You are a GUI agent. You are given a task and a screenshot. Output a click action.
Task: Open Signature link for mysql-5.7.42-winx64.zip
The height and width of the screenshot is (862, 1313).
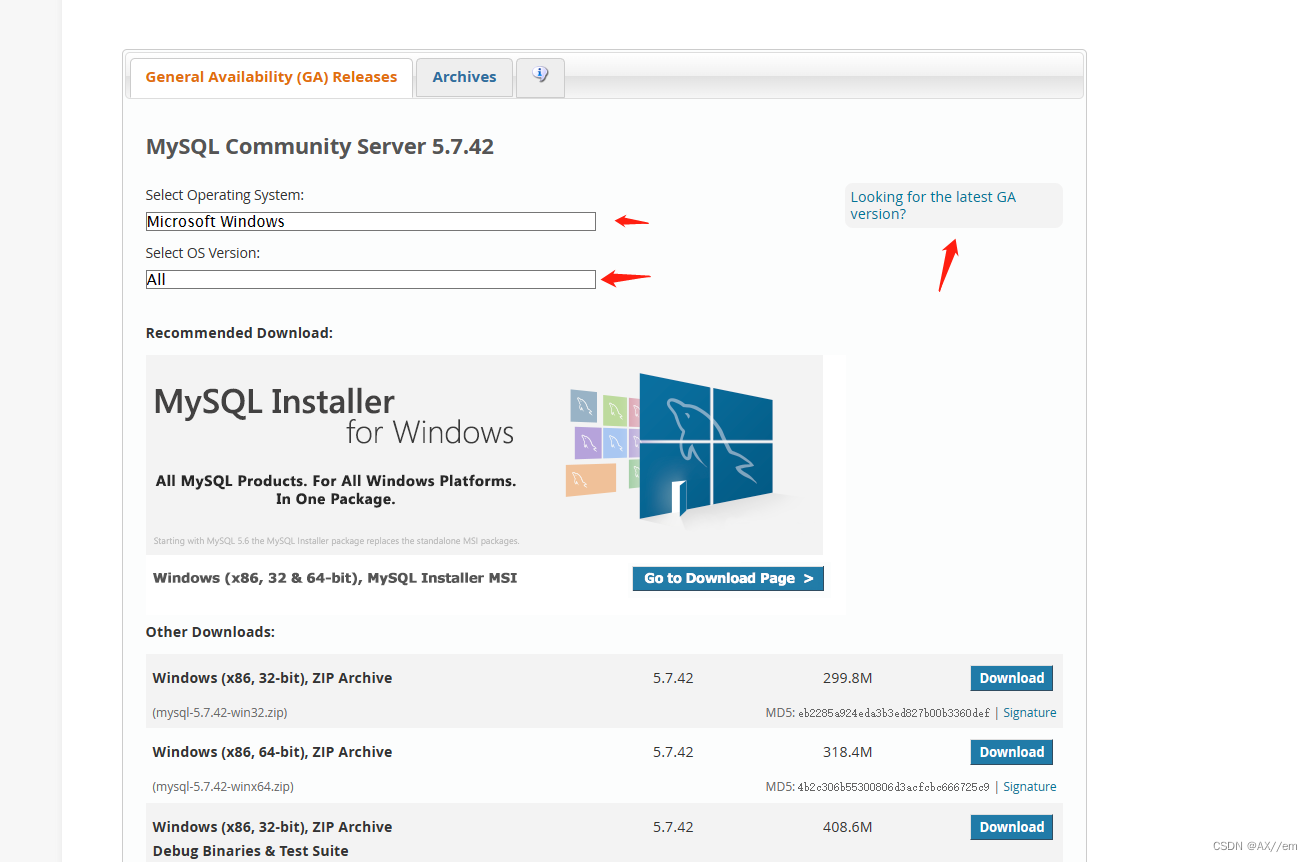[1029, 787]
